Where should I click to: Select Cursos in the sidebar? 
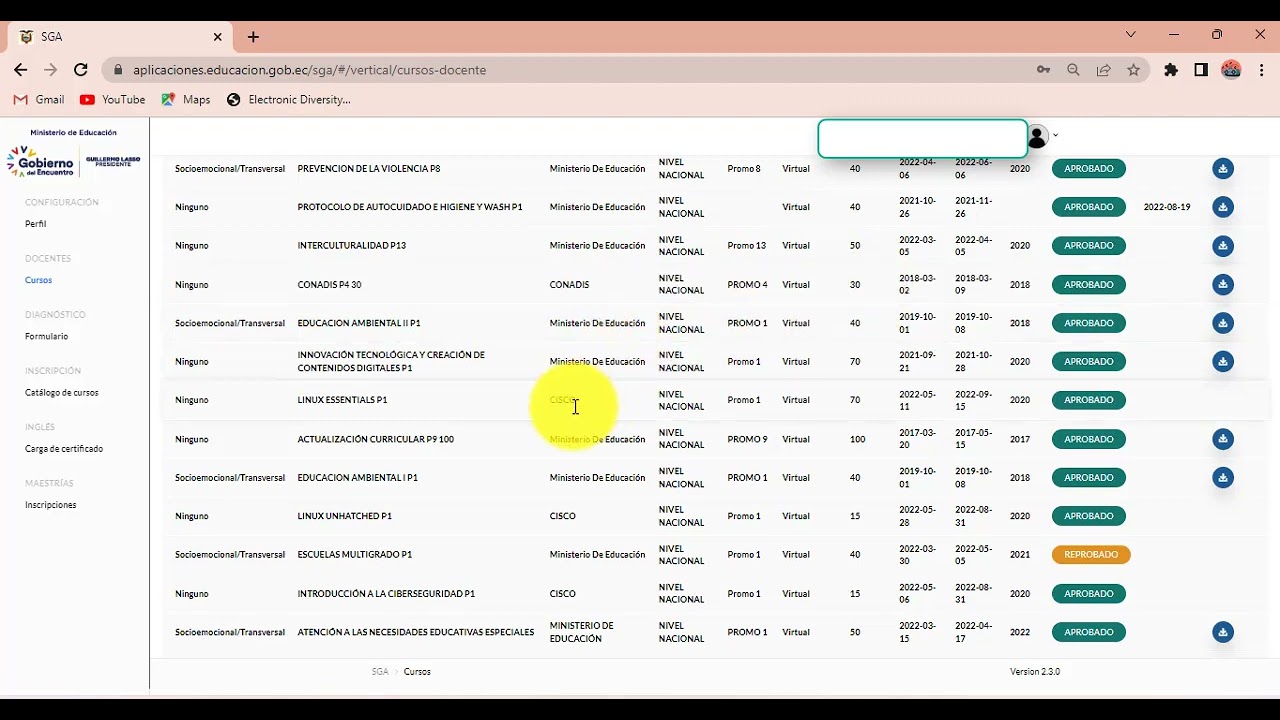point(38,280)
